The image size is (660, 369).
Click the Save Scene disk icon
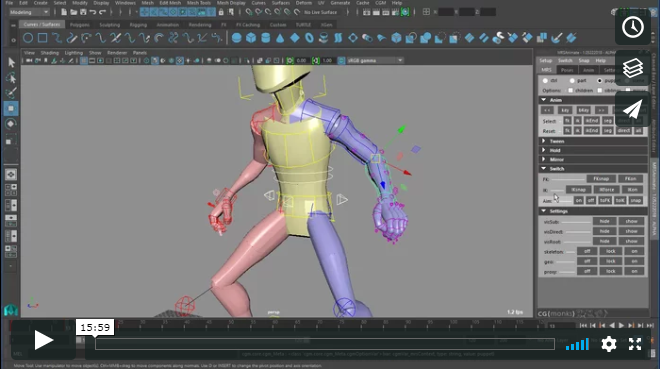click(x=83, y=12)
